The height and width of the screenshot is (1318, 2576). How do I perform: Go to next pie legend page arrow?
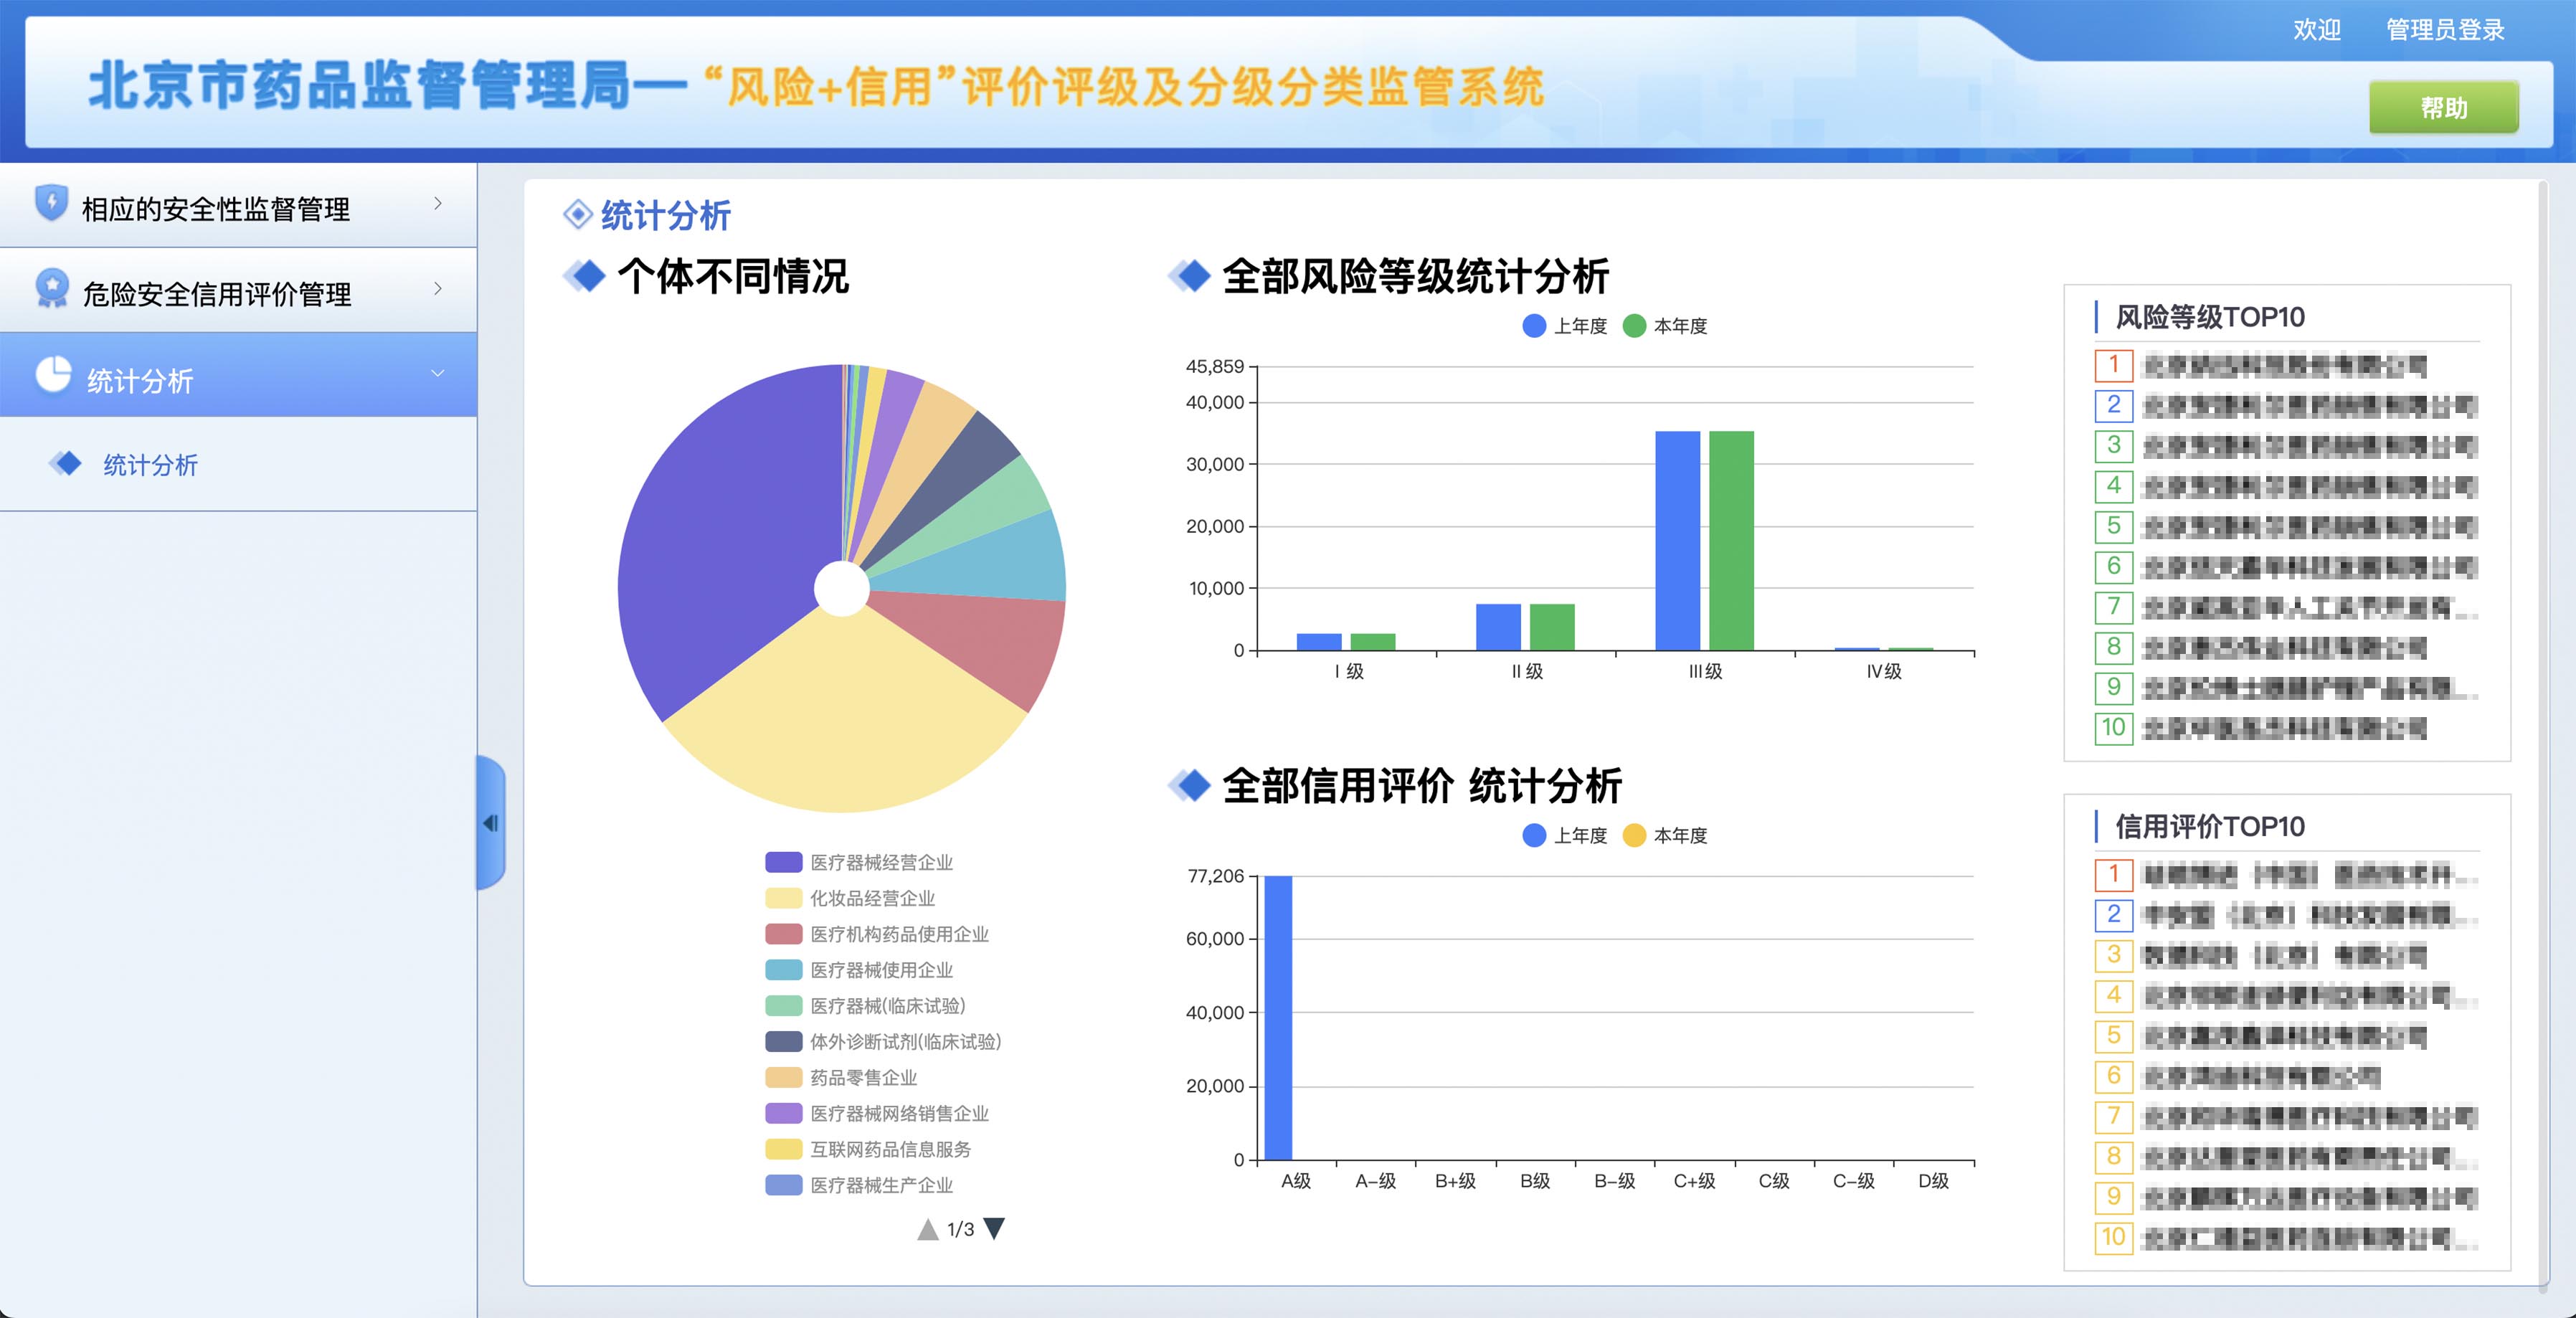pyautogui.click(x=994, y=1229)
